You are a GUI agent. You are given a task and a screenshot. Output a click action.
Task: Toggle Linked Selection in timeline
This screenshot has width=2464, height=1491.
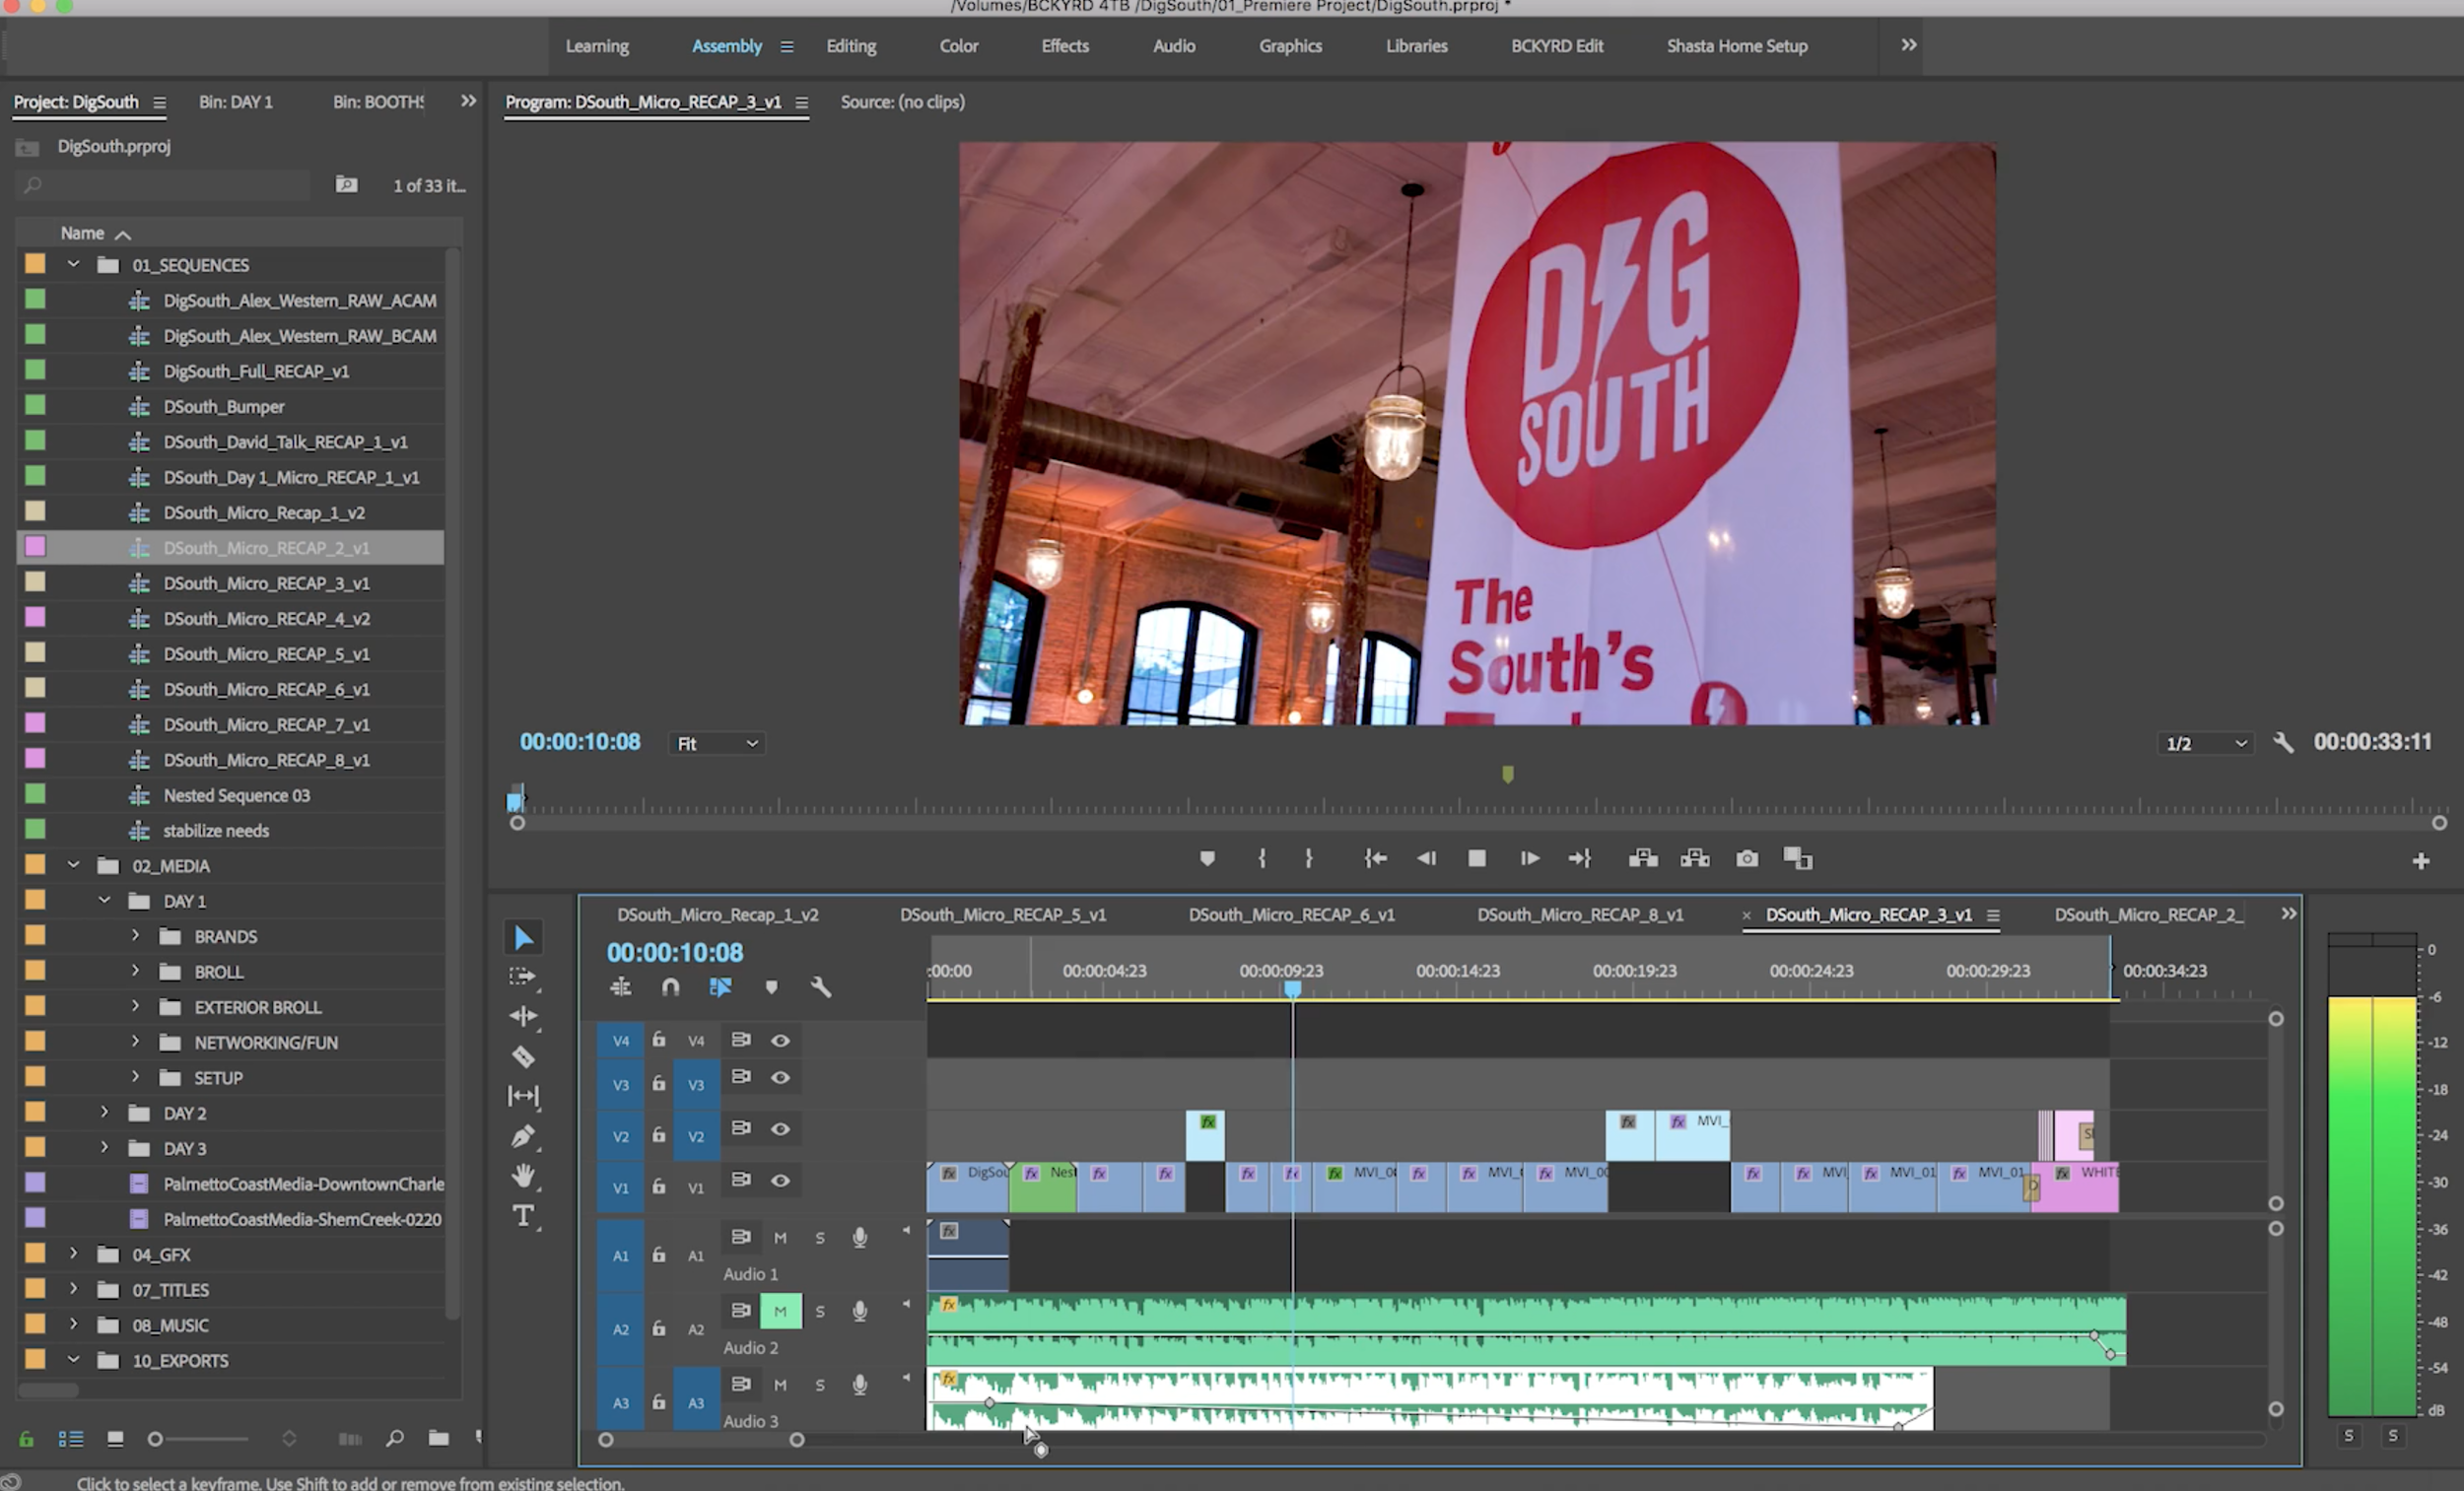tap(720, 988)
